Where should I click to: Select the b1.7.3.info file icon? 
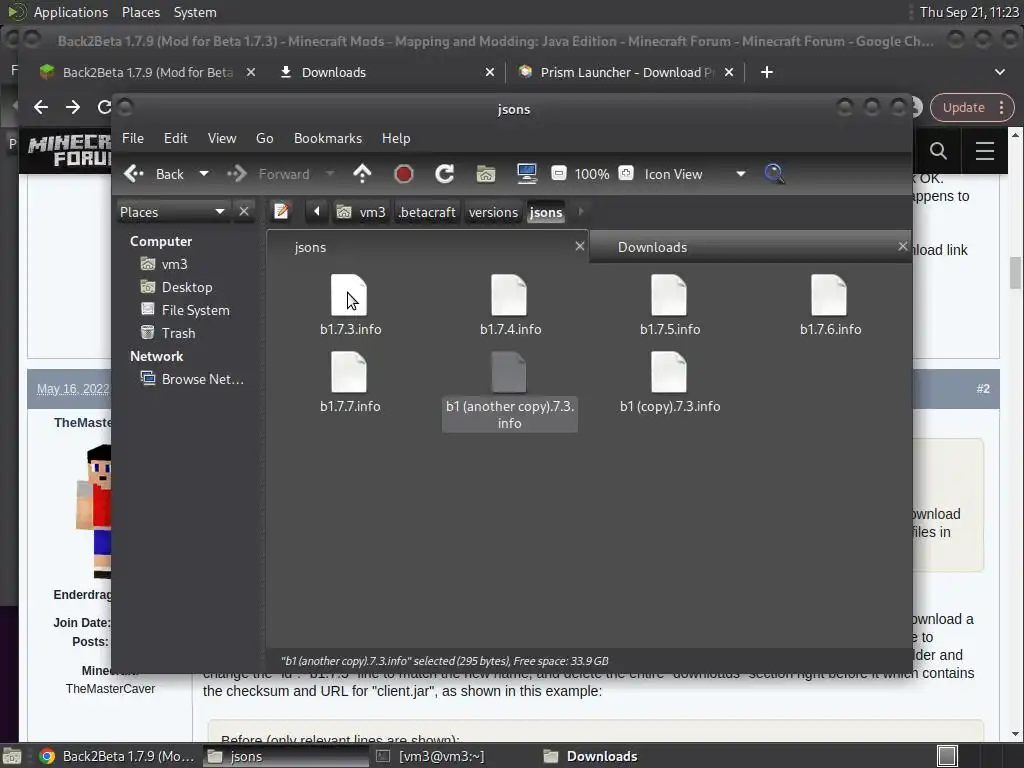349,295
